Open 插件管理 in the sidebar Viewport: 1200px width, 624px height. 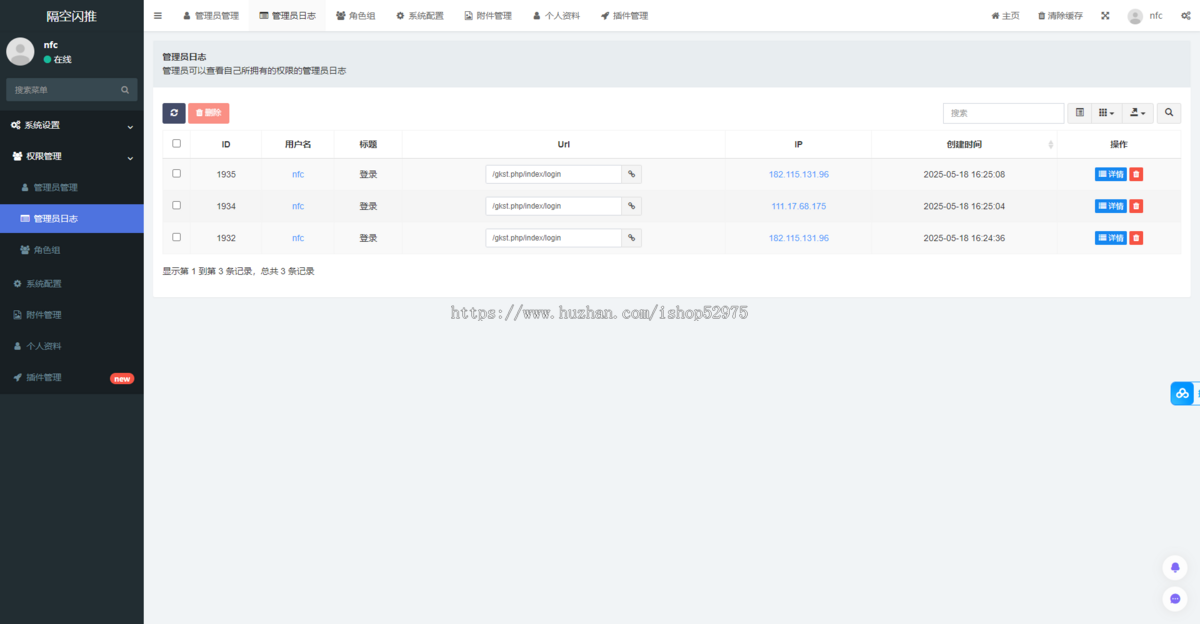[x=72, y=378]
